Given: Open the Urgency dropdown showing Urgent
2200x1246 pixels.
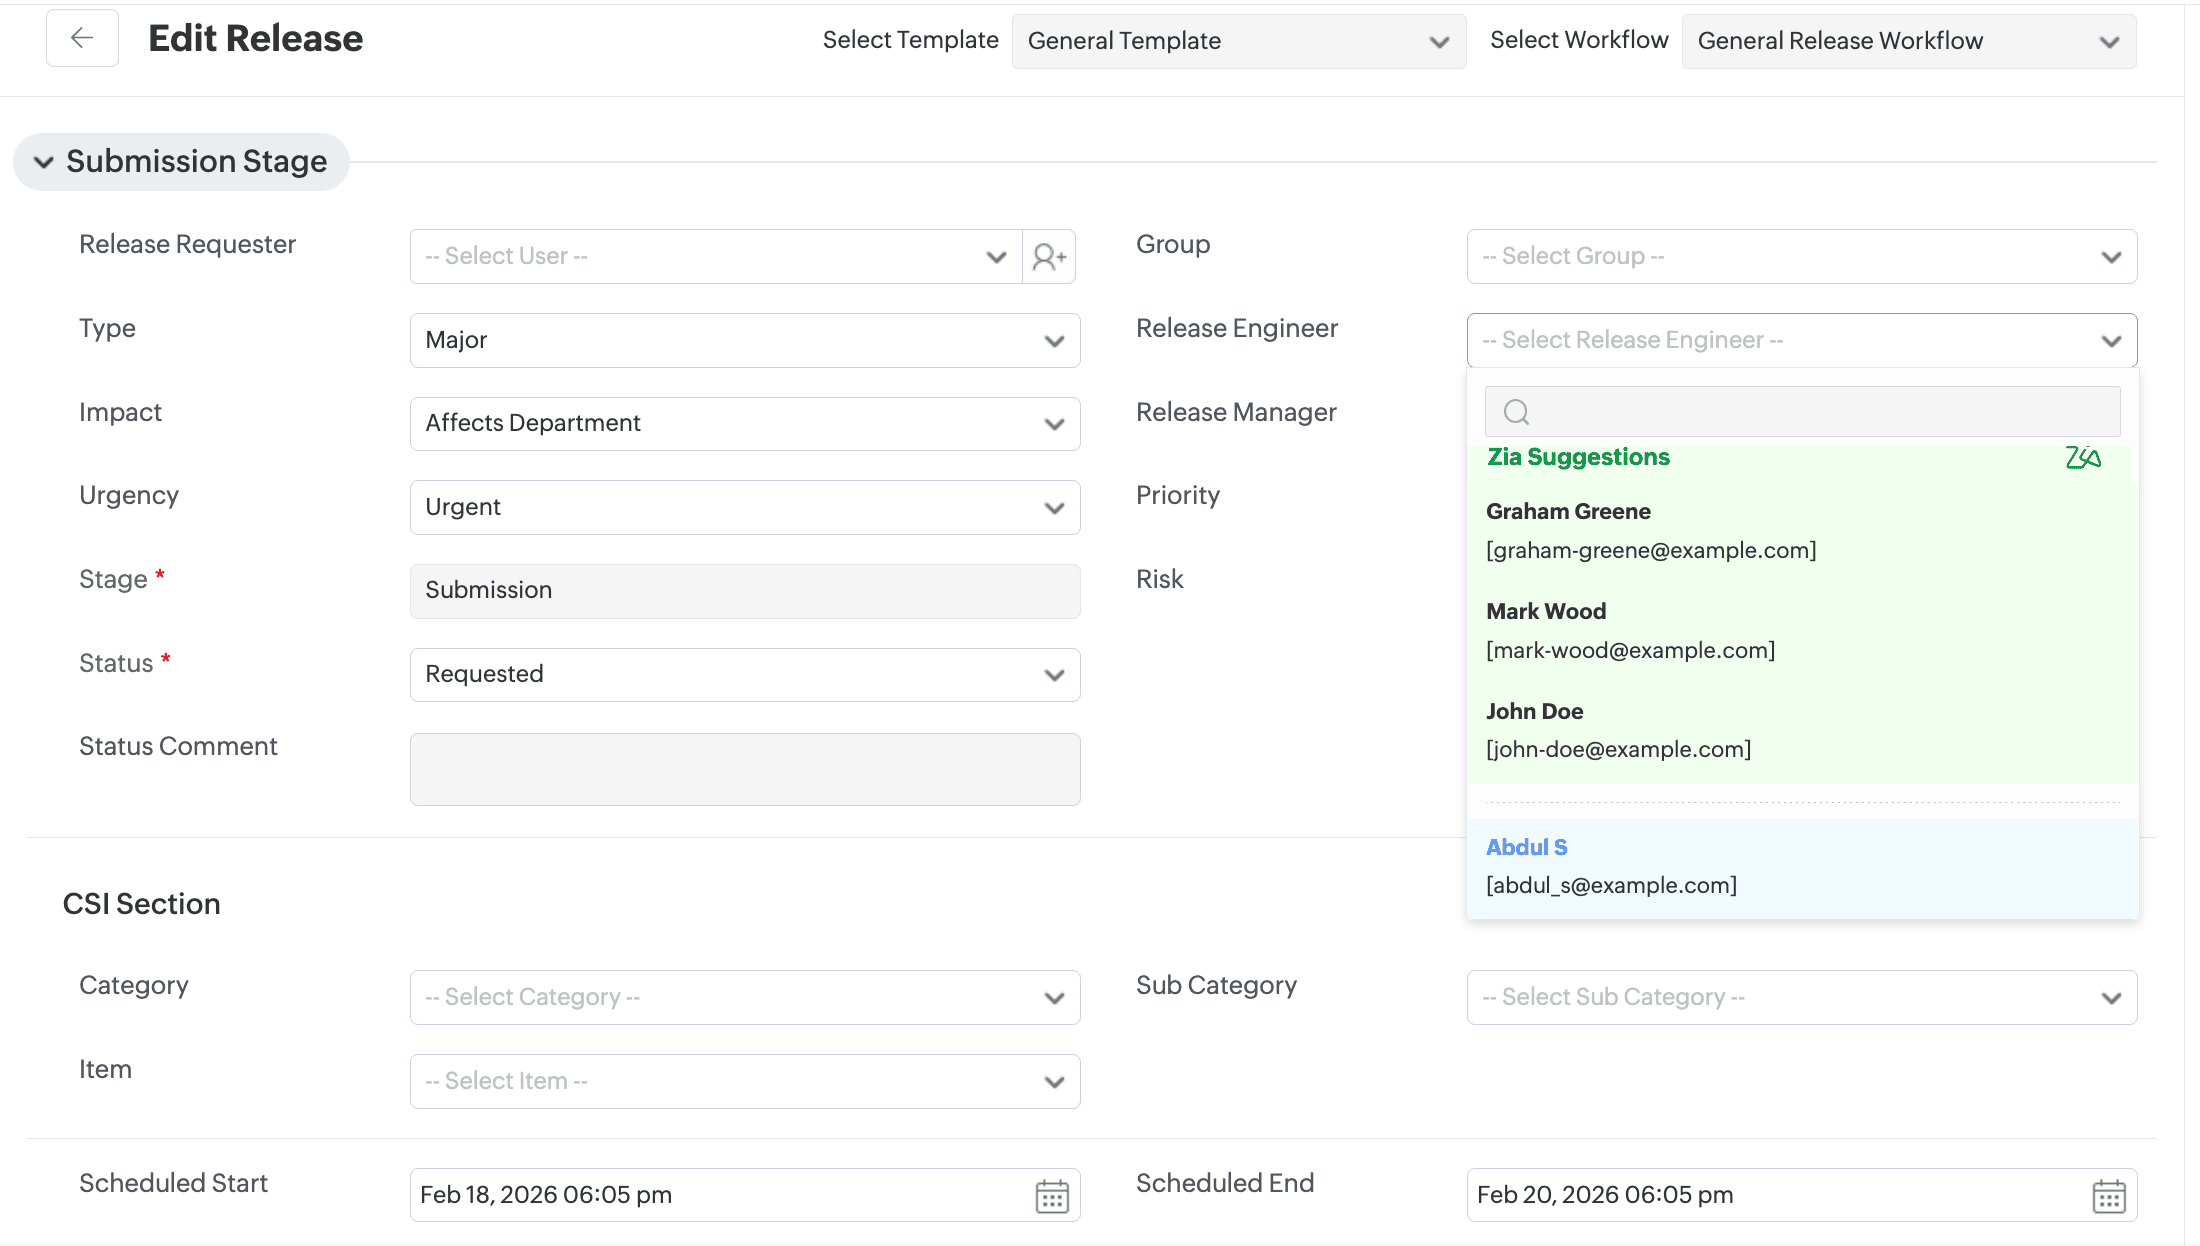Looking at the screenshot, I should [x=744, y=507].
